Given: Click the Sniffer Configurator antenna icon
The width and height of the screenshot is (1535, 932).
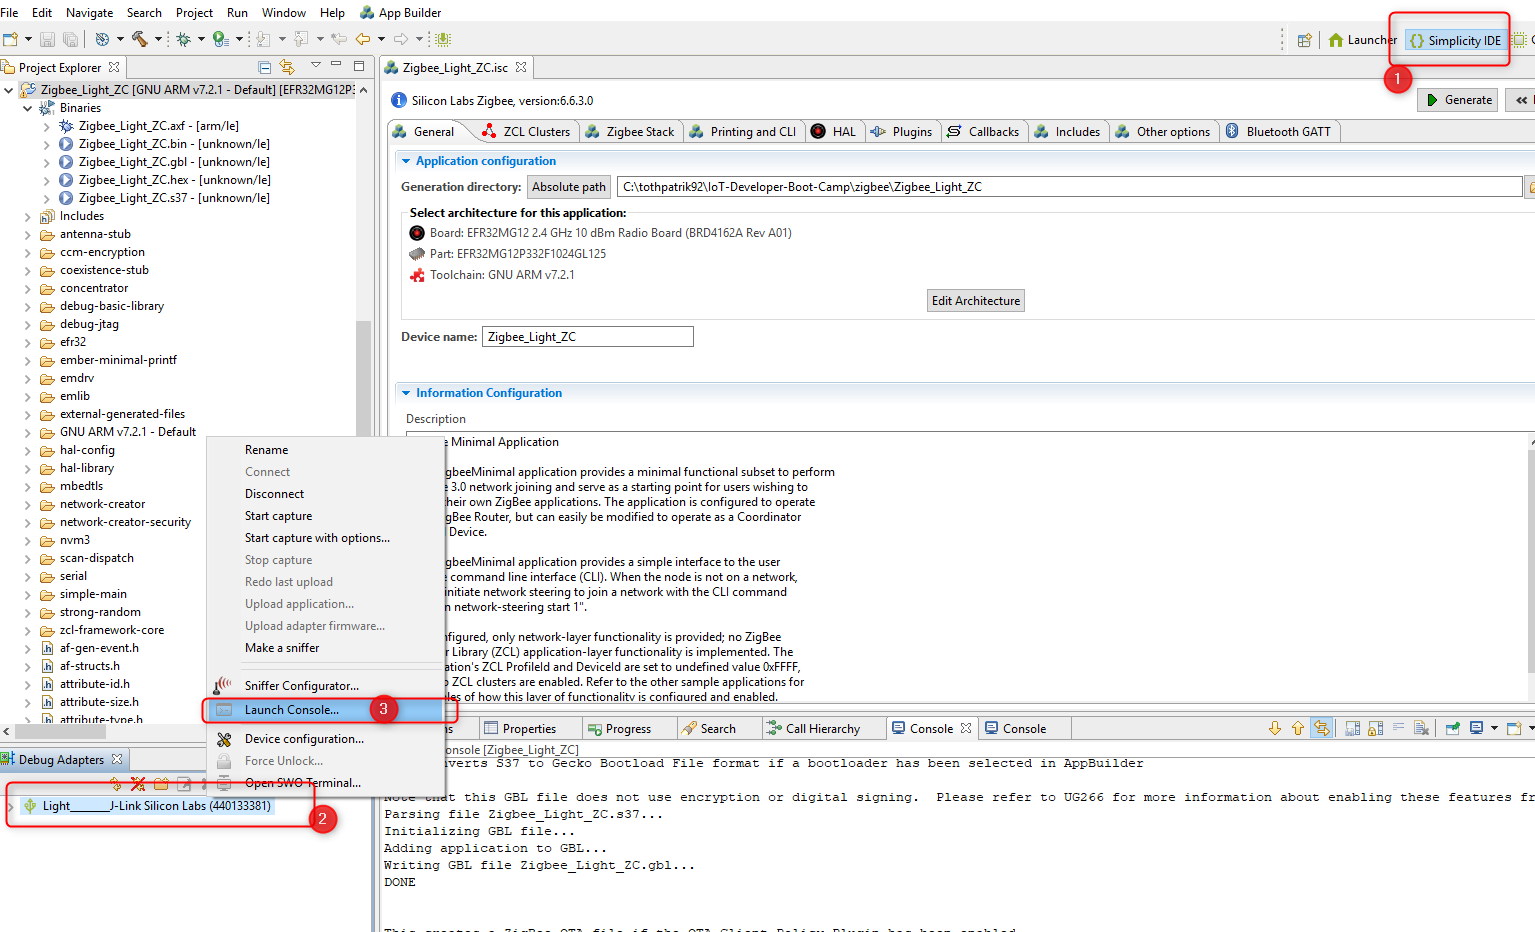Looking at the screenshot, I should (x=222, y=685).
